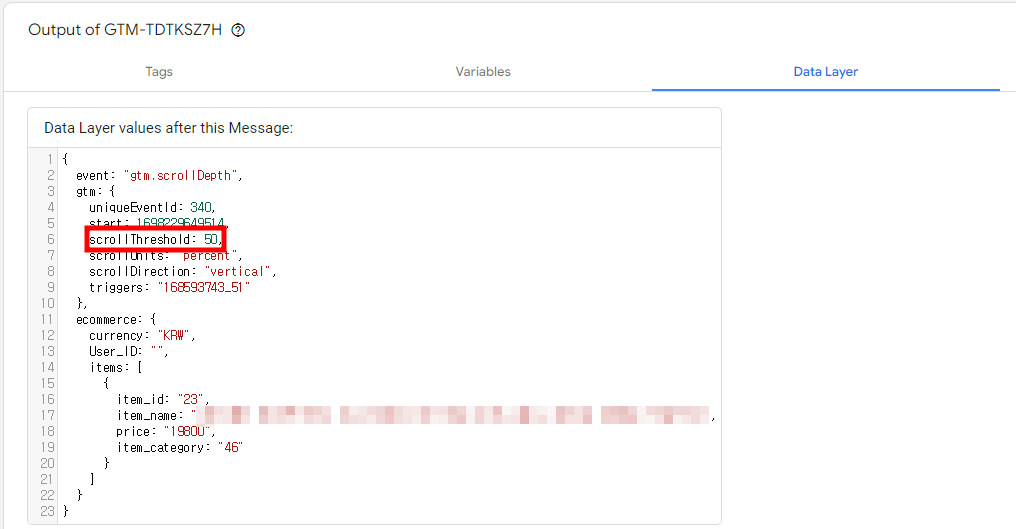This screenshot has height=529, width=1016.
Task: Click the event gtm.scrollDepth value
Action: point(181,176)
